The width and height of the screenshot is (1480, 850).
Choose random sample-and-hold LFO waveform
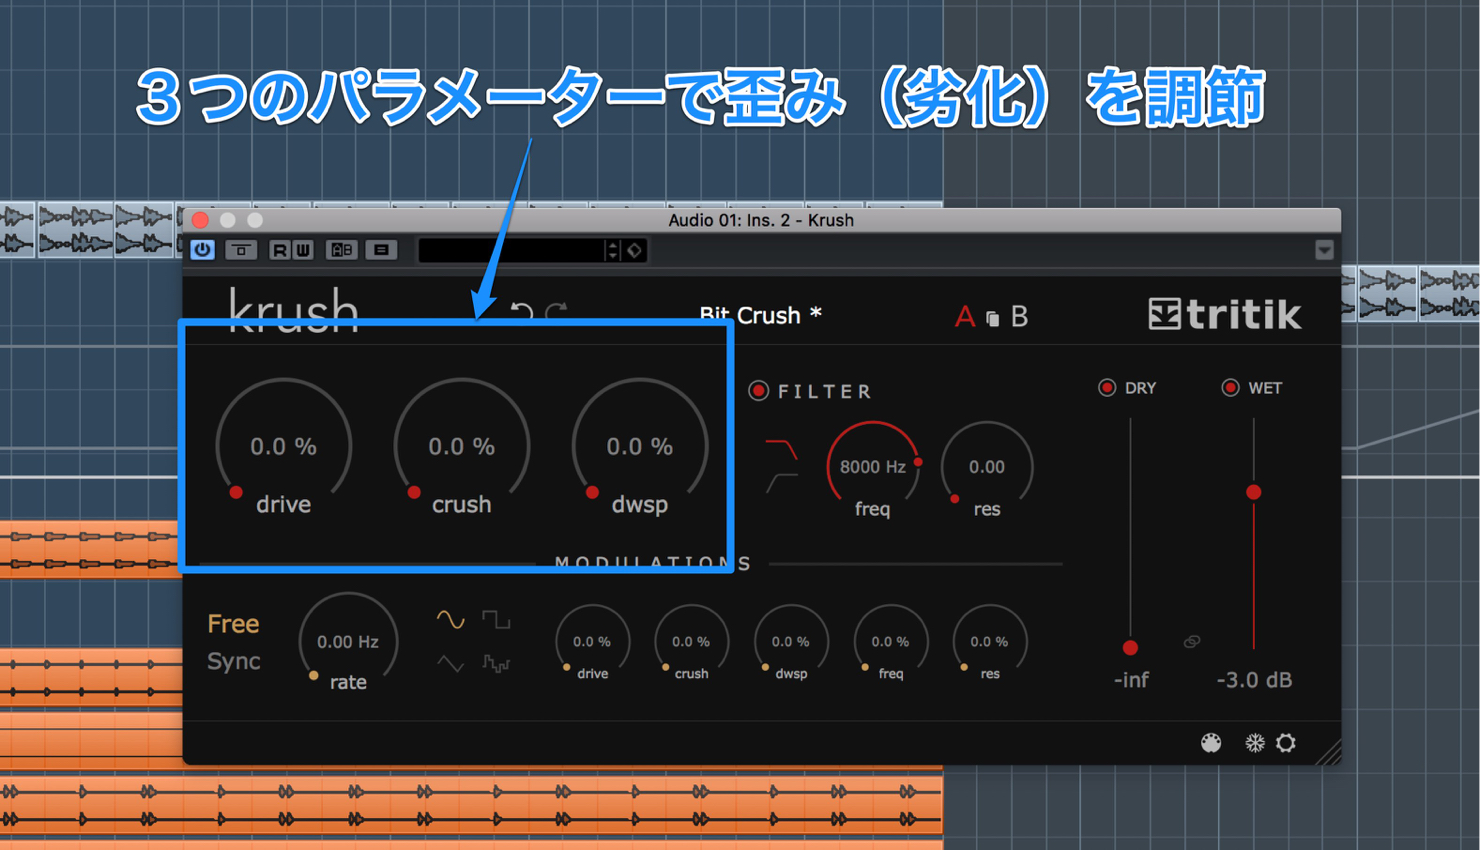[496, 663]
